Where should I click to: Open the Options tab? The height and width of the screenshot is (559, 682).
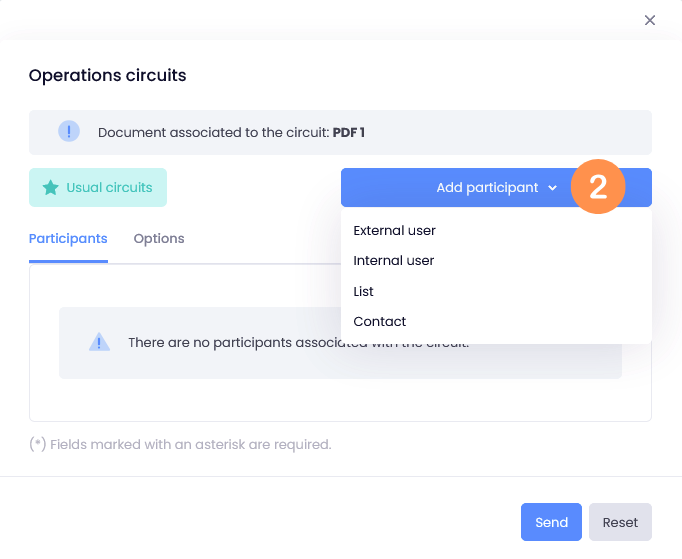(x=159, y=238)
